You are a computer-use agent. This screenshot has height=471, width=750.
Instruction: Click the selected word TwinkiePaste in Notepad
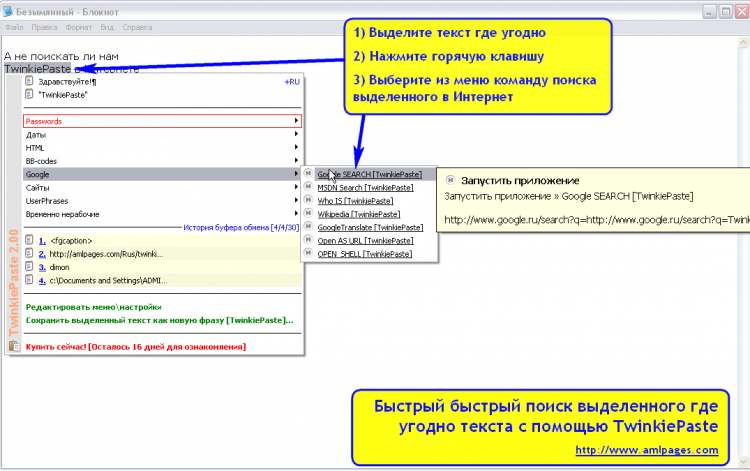(37, 69)
